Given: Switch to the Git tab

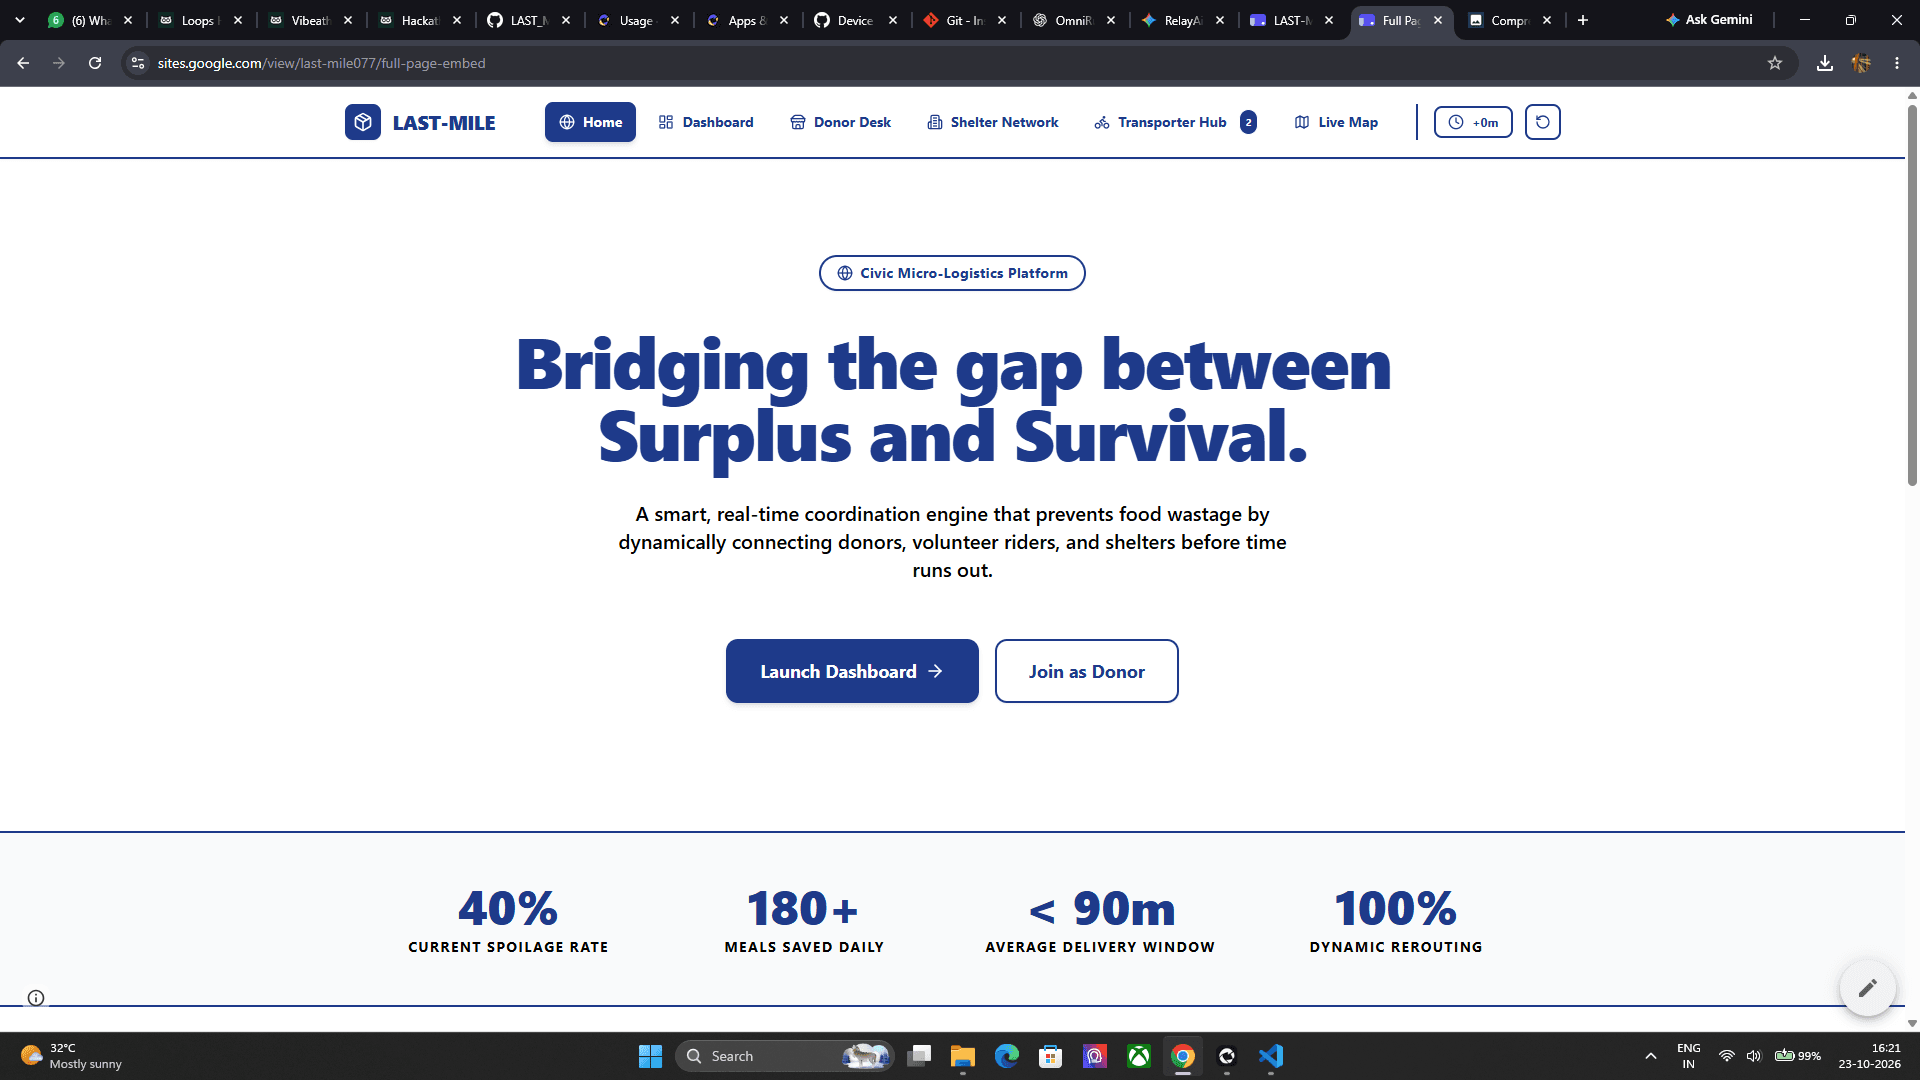Looking at the screenshot, I should tap(964, 20).
